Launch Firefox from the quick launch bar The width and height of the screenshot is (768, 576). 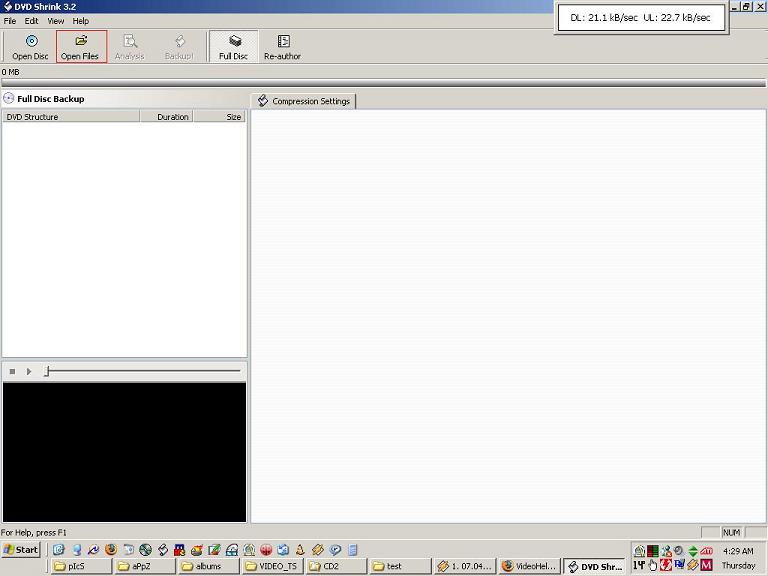click(111, 550)
